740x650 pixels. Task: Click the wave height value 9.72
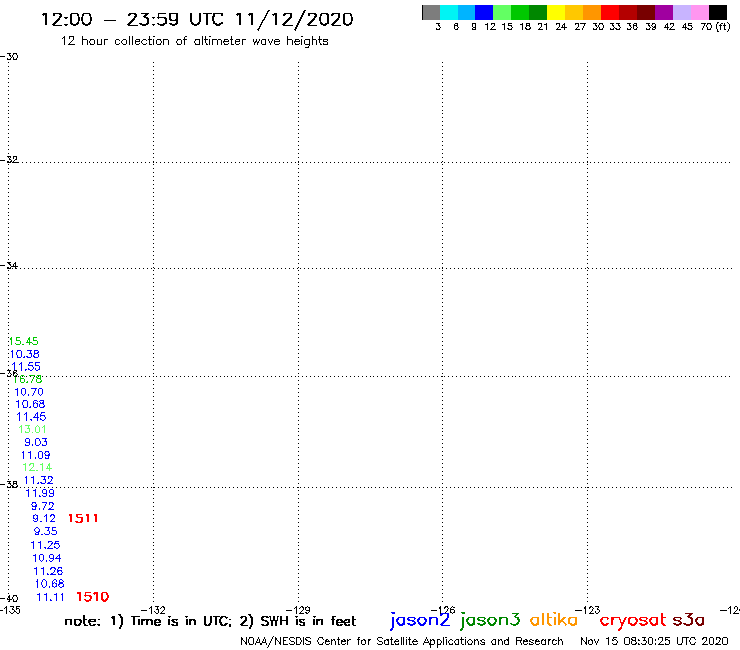[x=42, y=506]
